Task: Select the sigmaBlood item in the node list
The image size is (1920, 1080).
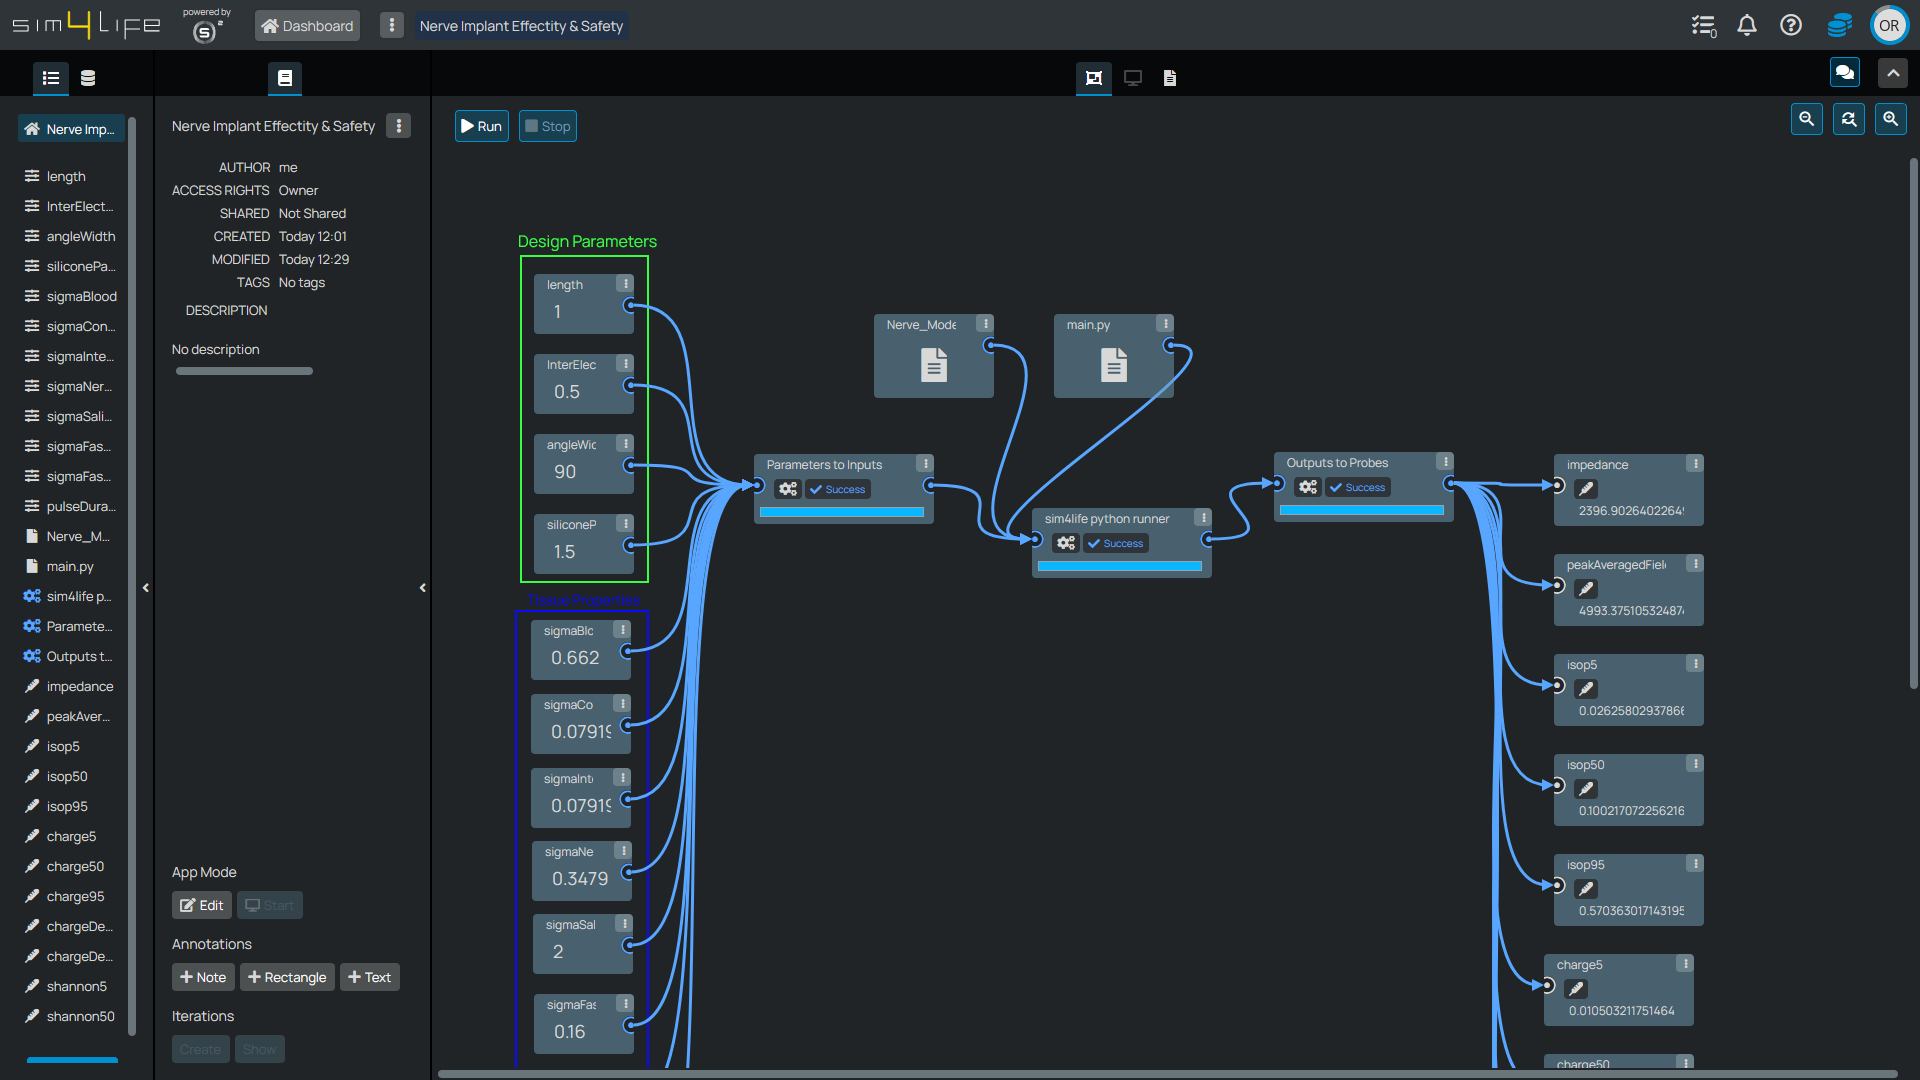Action: coord(81,296)
